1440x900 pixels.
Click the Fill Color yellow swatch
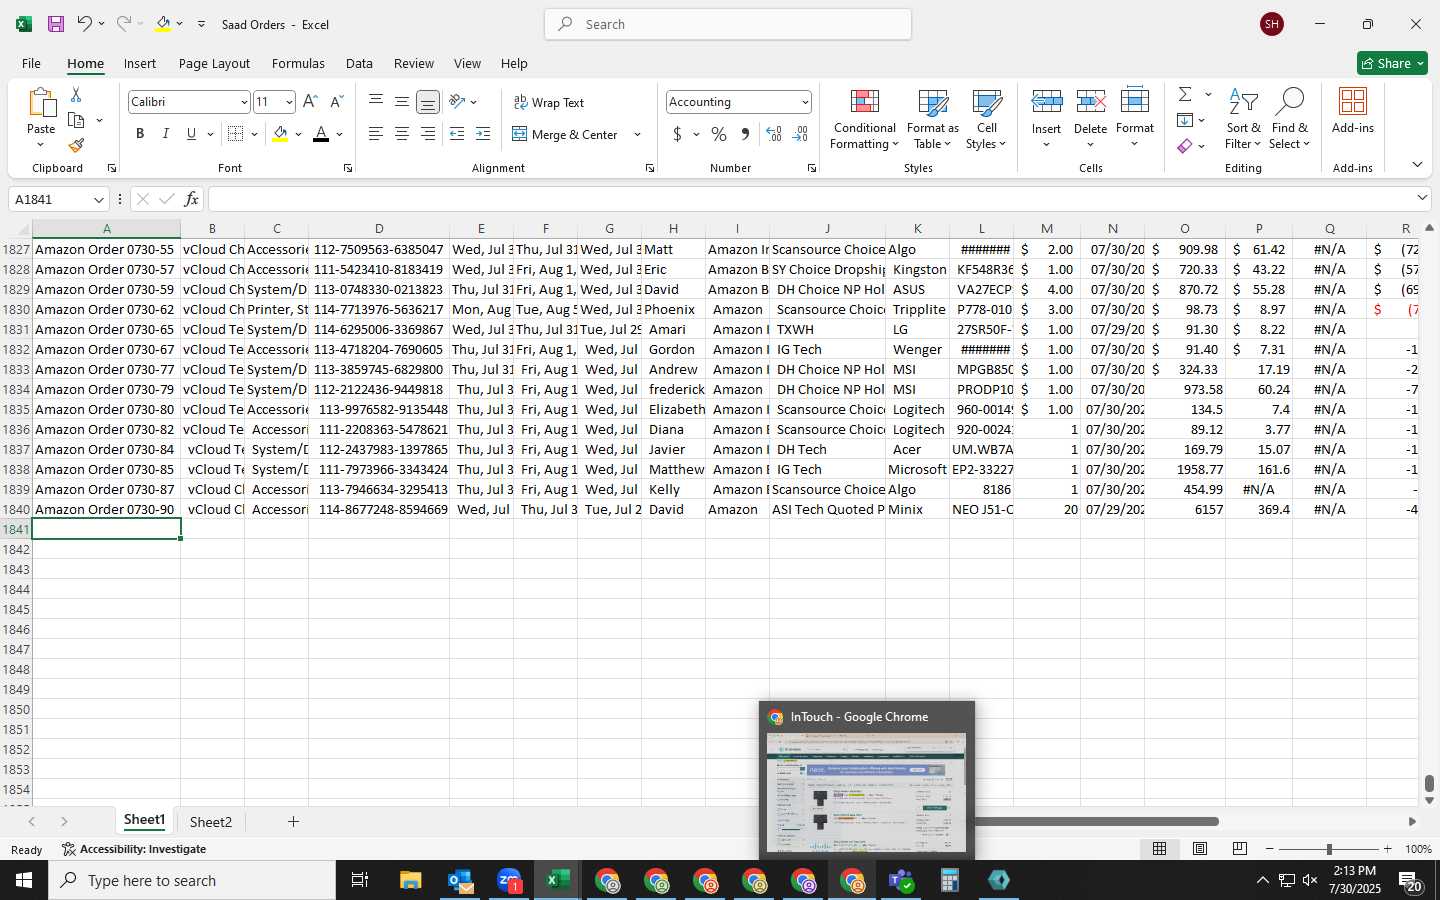click(280, 134)
